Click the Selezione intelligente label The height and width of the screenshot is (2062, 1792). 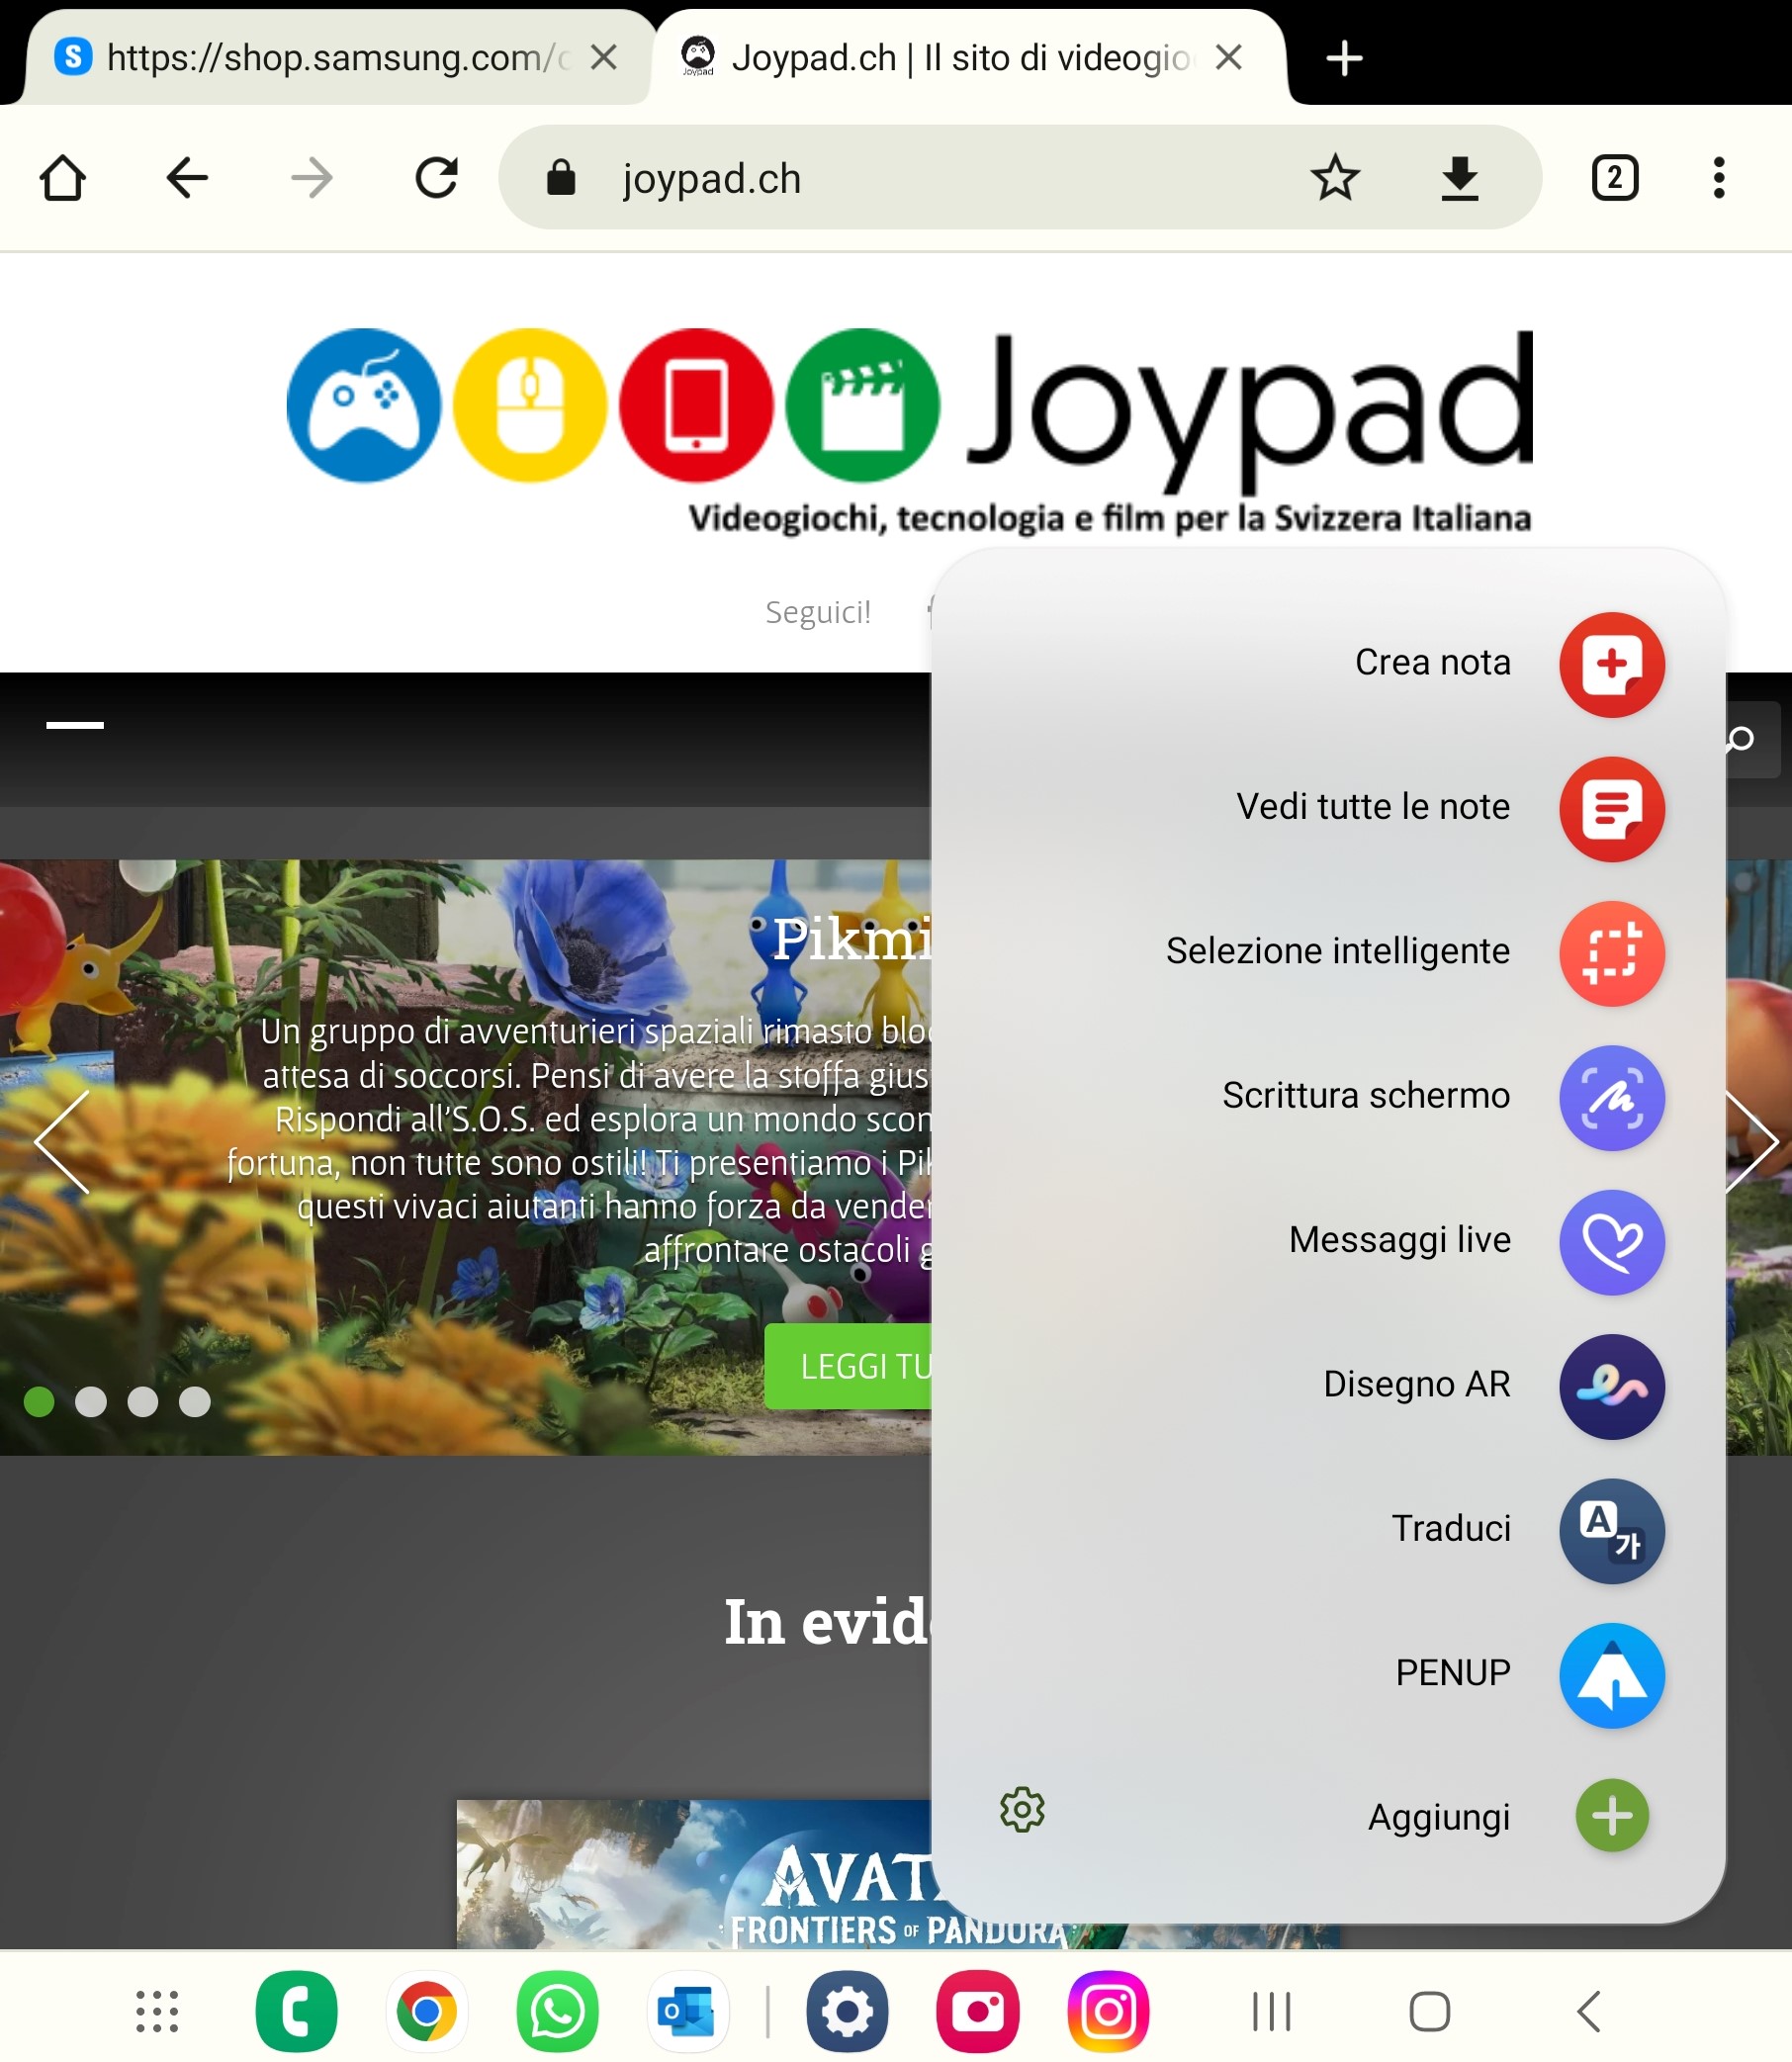(1337, 951)
